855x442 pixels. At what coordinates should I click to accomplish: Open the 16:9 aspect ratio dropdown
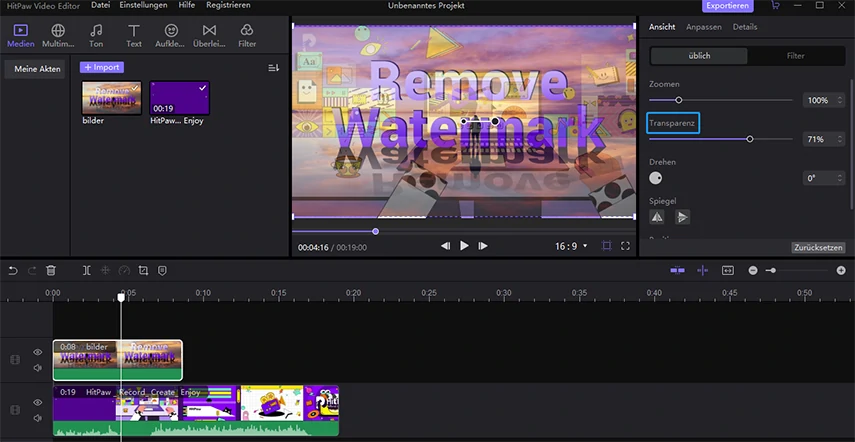click(571, 246)
